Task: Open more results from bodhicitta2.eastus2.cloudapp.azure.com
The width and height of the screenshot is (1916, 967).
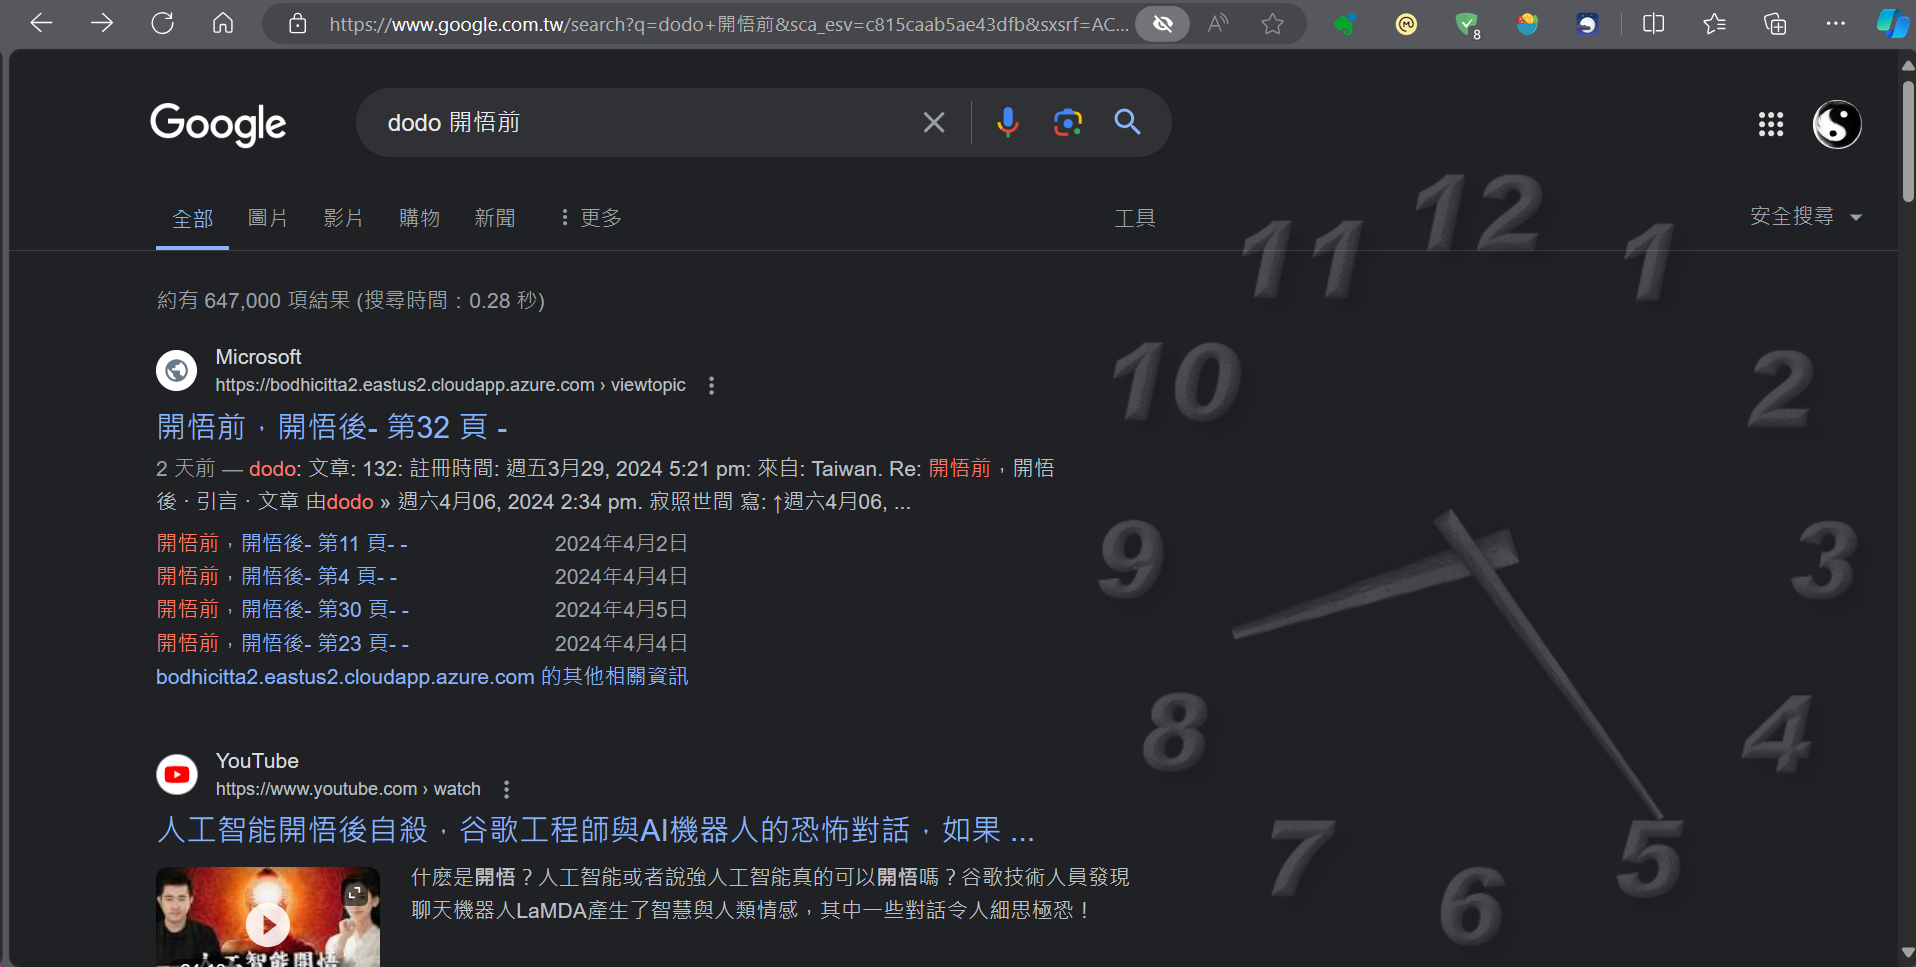Action: pyautogui.click(x=422, y=677)
